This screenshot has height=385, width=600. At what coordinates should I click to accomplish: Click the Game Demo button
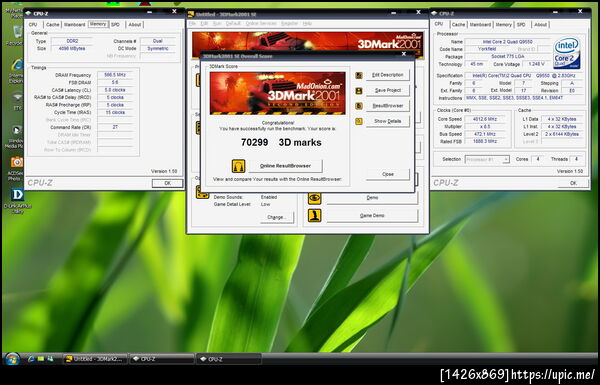(372, 215)
